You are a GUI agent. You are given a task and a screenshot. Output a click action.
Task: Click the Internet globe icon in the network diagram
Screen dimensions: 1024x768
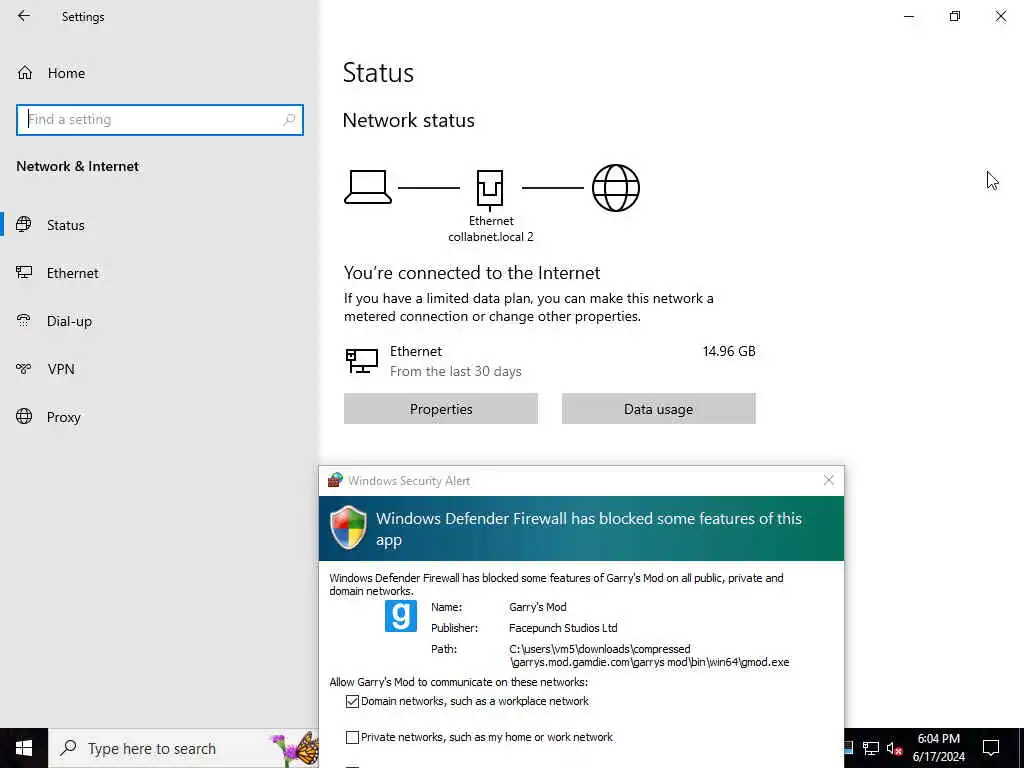(x=615, y=188)
